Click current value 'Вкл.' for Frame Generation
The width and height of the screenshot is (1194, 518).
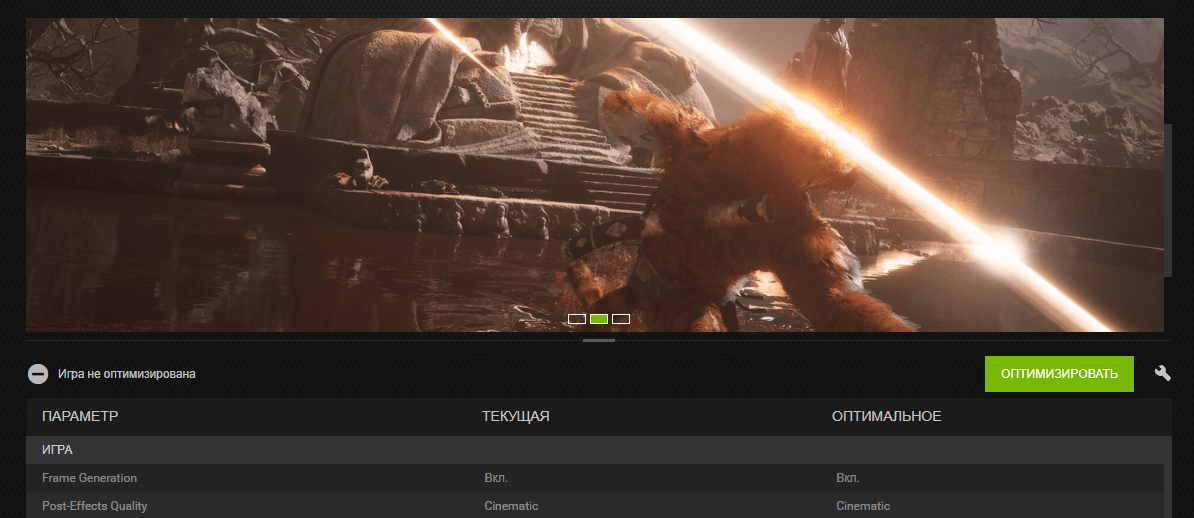[496, 478]
